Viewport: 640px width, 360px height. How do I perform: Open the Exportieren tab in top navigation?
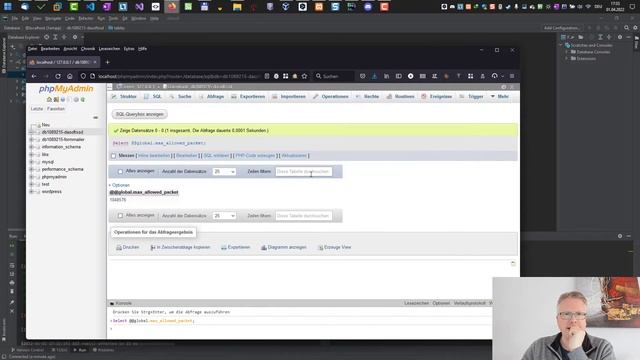click(x=248, y=97)
